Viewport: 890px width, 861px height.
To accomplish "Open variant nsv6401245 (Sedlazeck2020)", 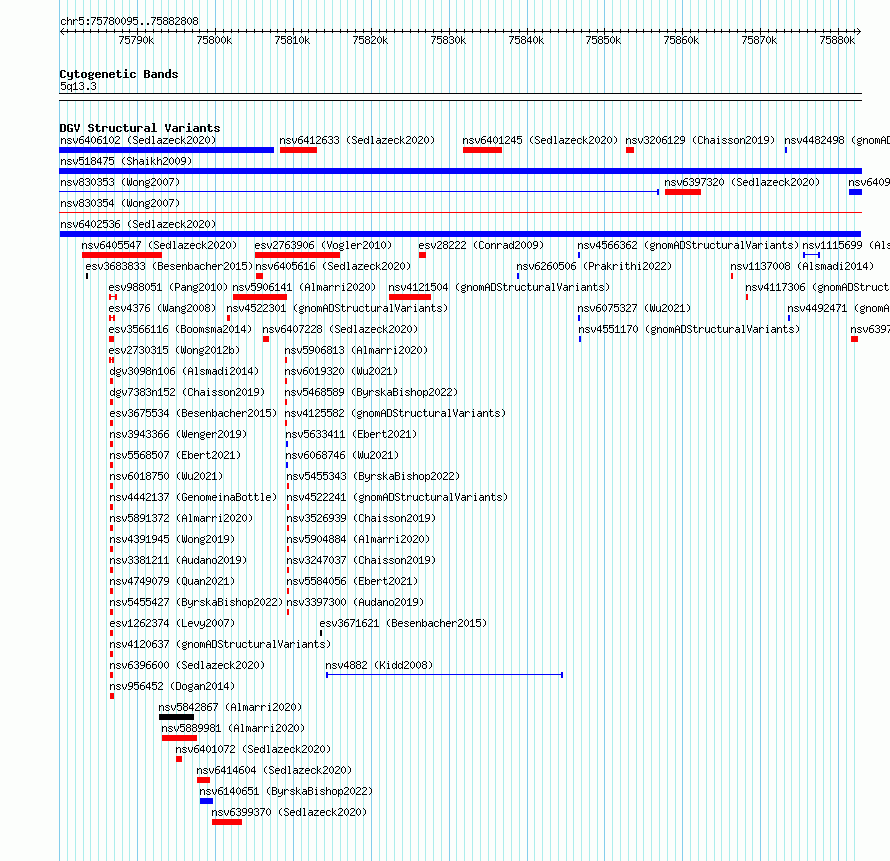I will [x=540, y=140].
